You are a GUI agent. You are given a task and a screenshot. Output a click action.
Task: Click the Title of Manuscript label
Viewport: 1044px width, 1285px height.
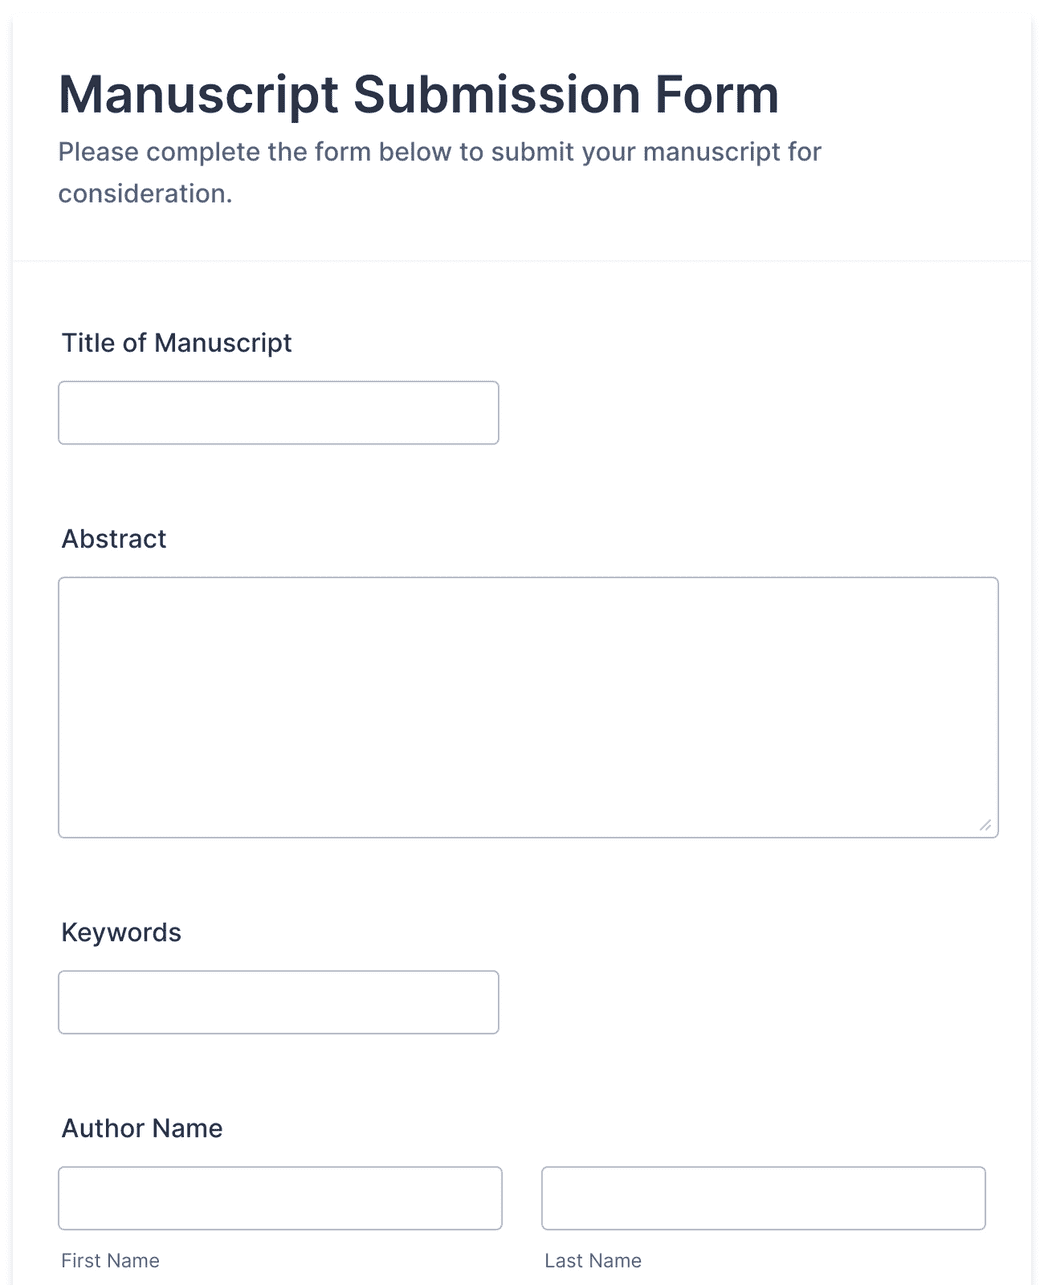pyautogui.click(x=176, y=343)
